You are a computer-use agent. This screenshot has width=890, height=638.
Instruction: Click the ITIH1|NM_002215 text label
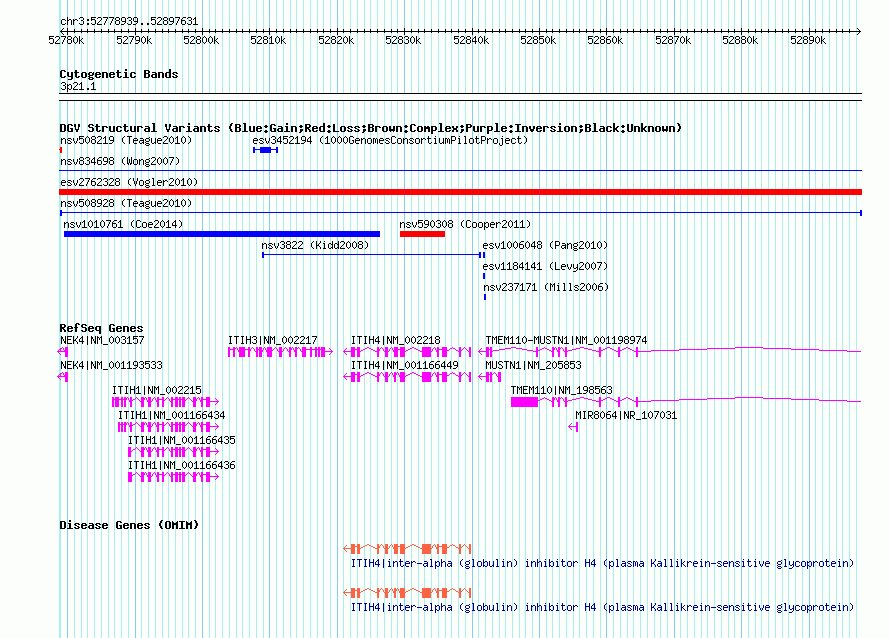point(157,390)
